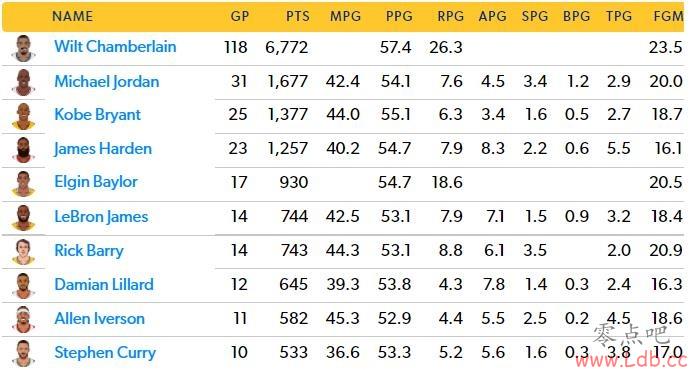The image size is (697, 370).
Task: Click Allen Iverson's headband avatar
Action: pos(24,319)
